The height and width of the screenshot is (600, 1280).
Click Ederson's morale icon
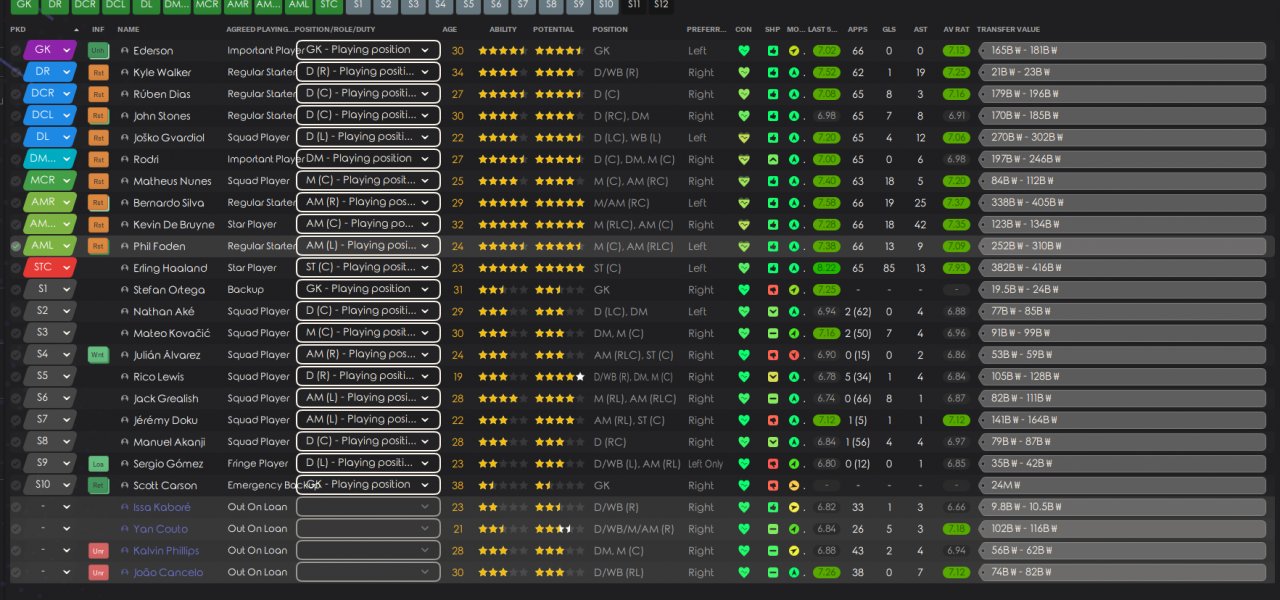click(794, 51)
